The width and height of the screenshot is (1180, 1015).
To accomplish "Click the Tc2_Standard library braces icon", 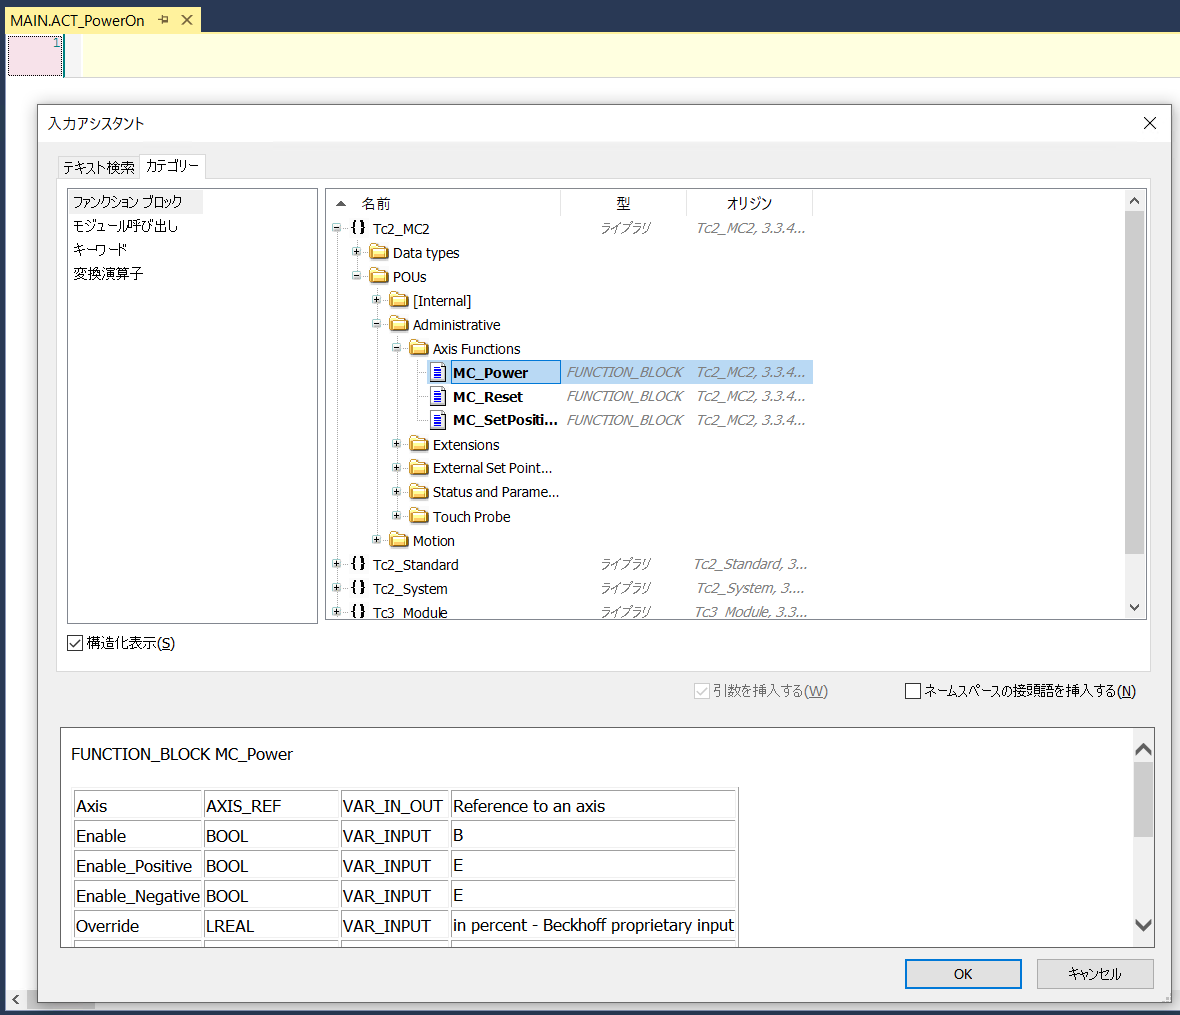I will click(358, 564).
